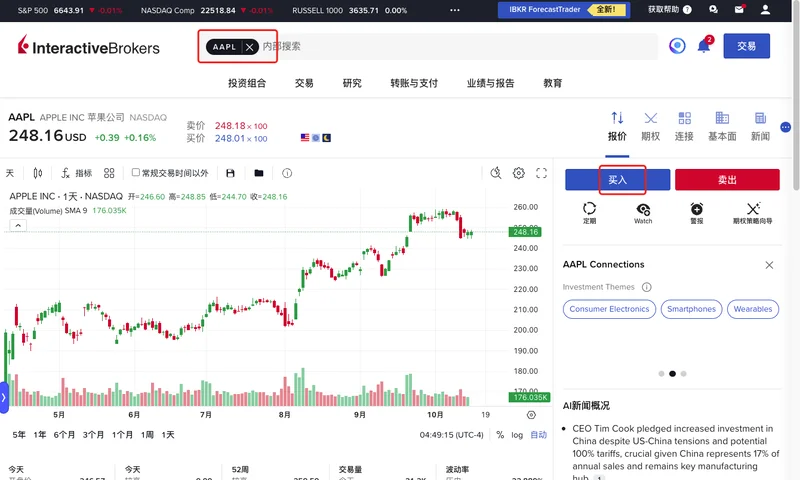Expand the left side panel arrow
This screenshot has width=800, height=480.
pyautogui.click(x=4, y=397)
